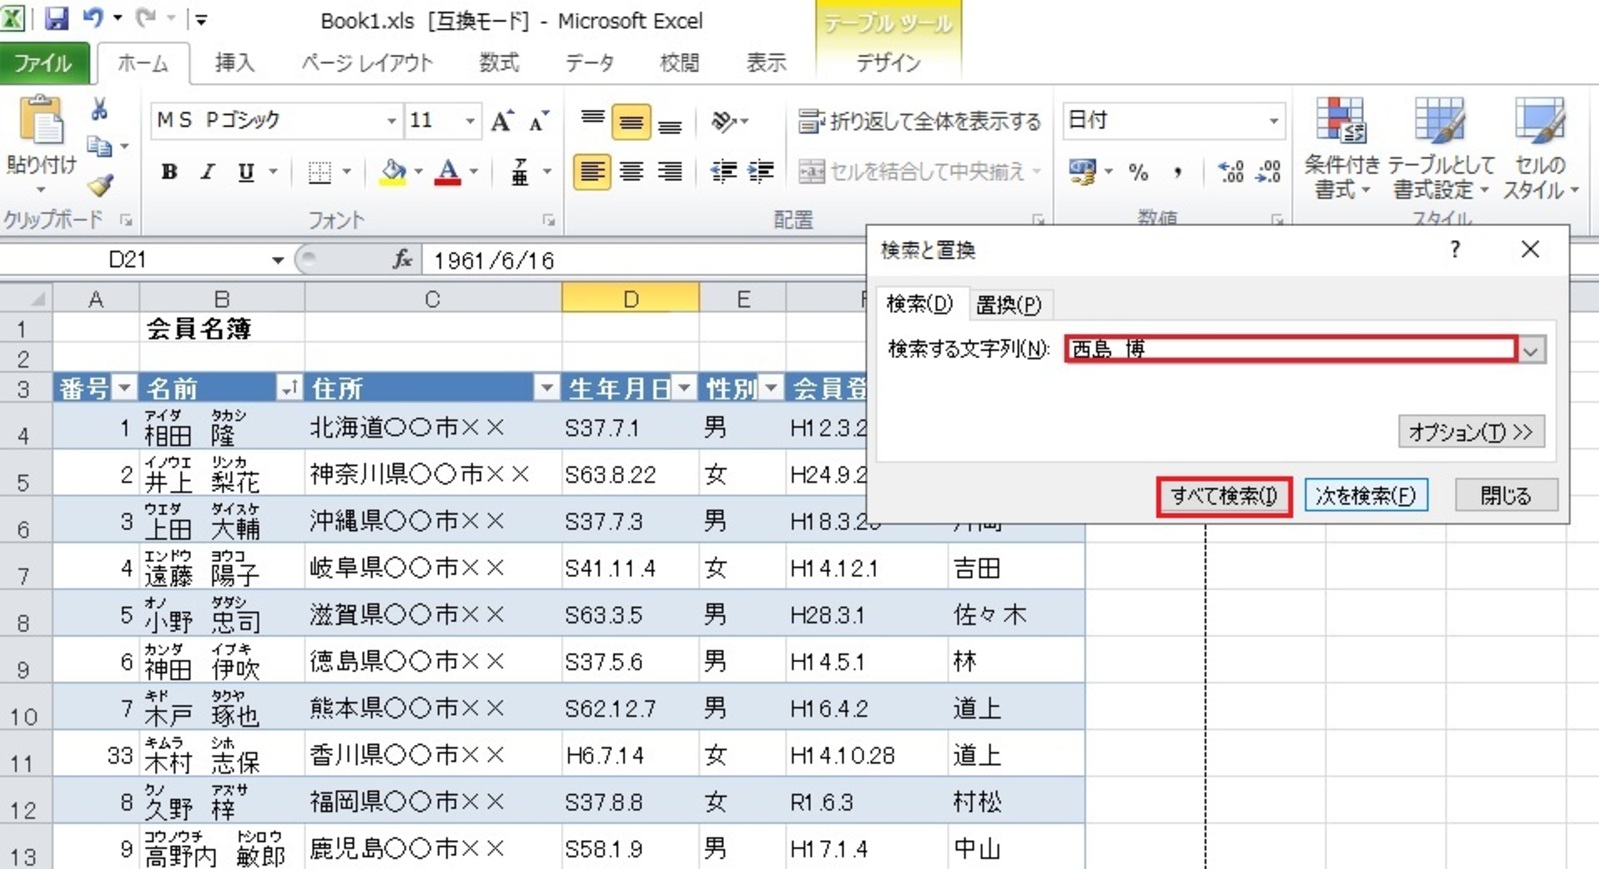Viewport: 1599px width, 869px height.
Task: Open Cell Styles (セルのスタイル)
Action: [x=1540, y=148]
